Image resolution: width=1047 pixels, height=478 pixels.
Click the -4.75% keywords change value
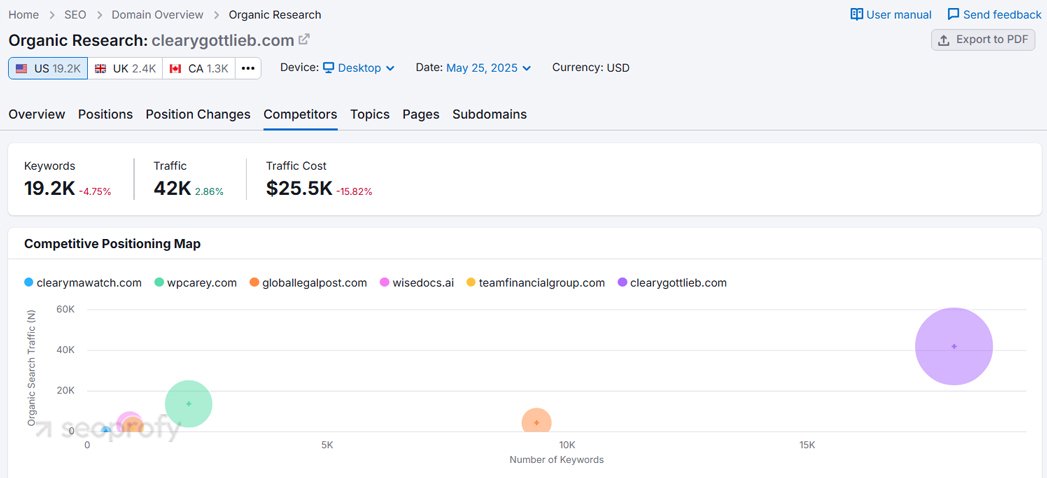click(95, 192)
